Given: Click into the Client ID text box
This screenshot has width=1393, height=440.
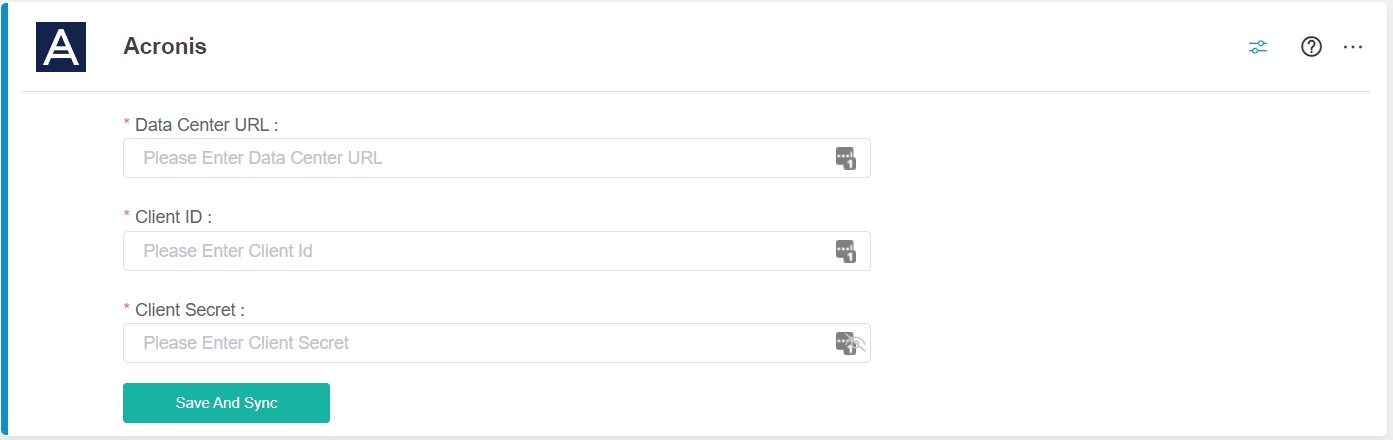Looking at the screenshot, I should (480, 251).
